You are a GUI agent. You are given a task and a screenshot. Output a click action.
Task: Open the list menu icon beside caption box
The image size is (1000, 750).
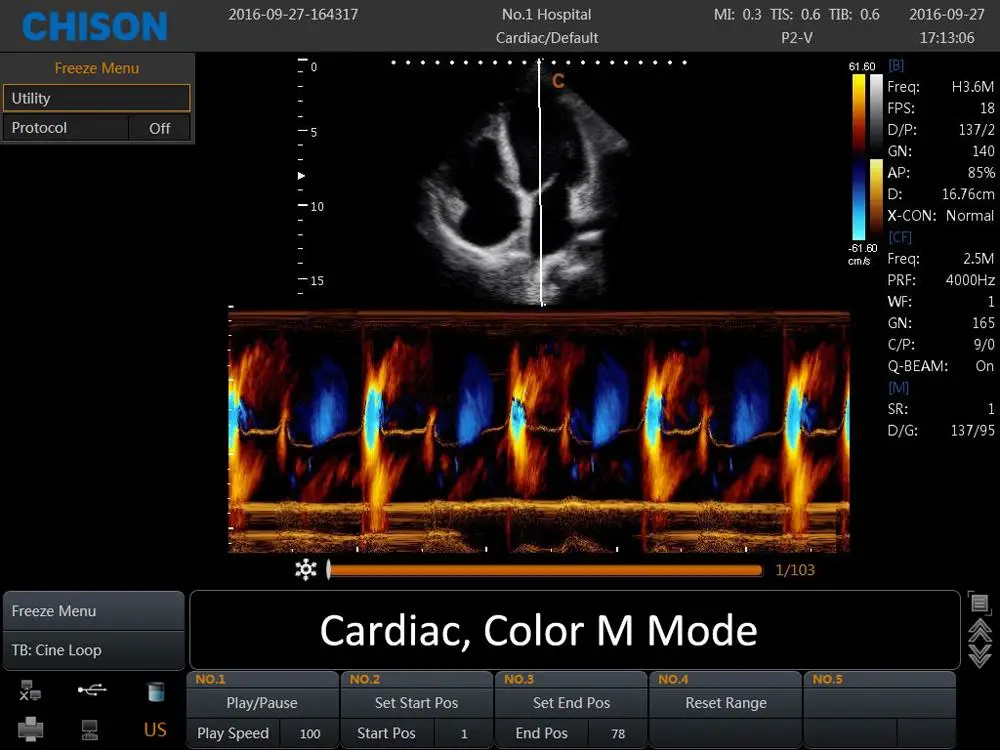click(980, 603)
